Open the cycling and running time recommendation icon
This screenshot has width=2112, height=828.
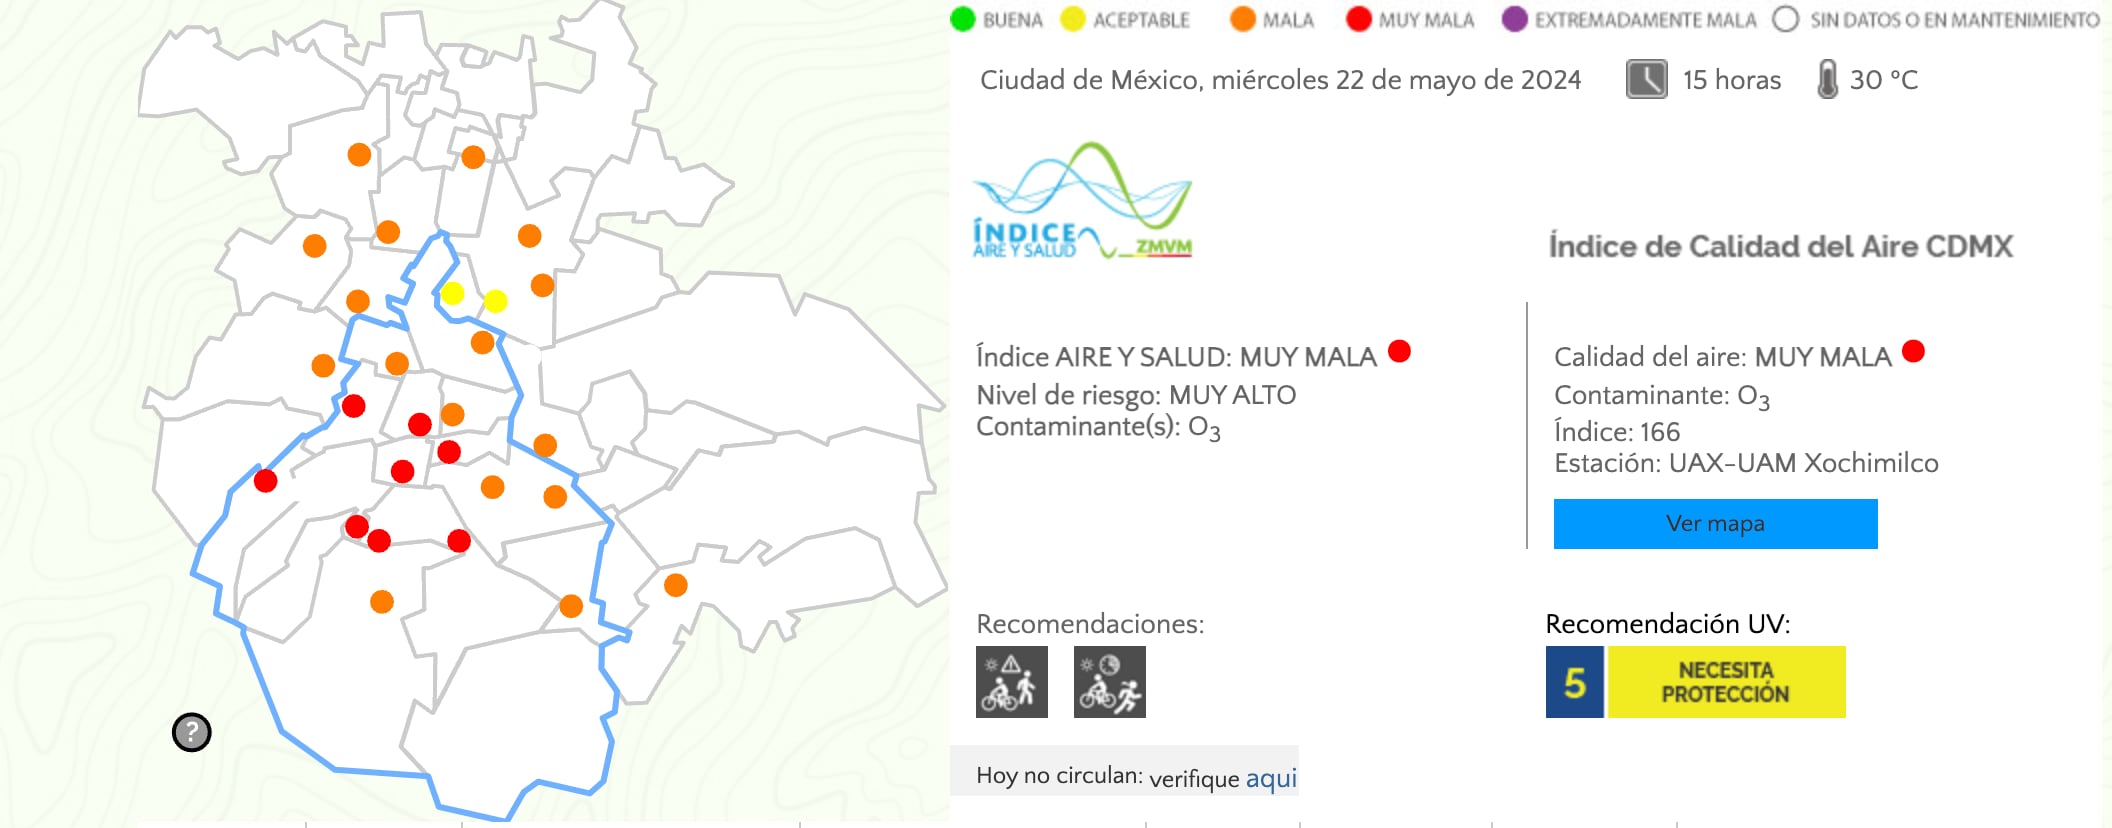(x=1110, y=682)
